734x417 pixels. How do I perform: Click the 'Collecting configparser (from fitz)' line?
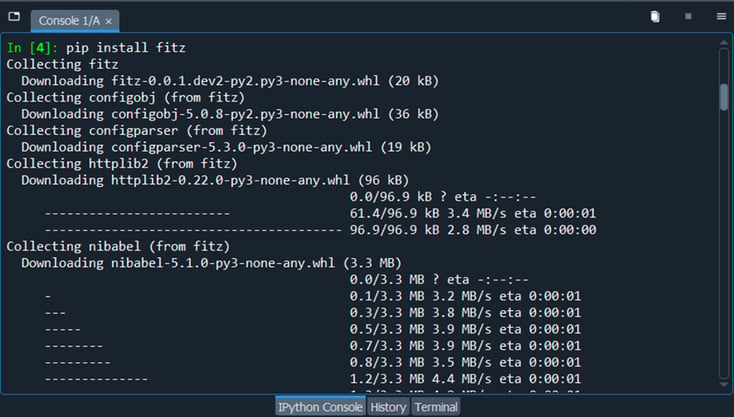click(137, 131)
